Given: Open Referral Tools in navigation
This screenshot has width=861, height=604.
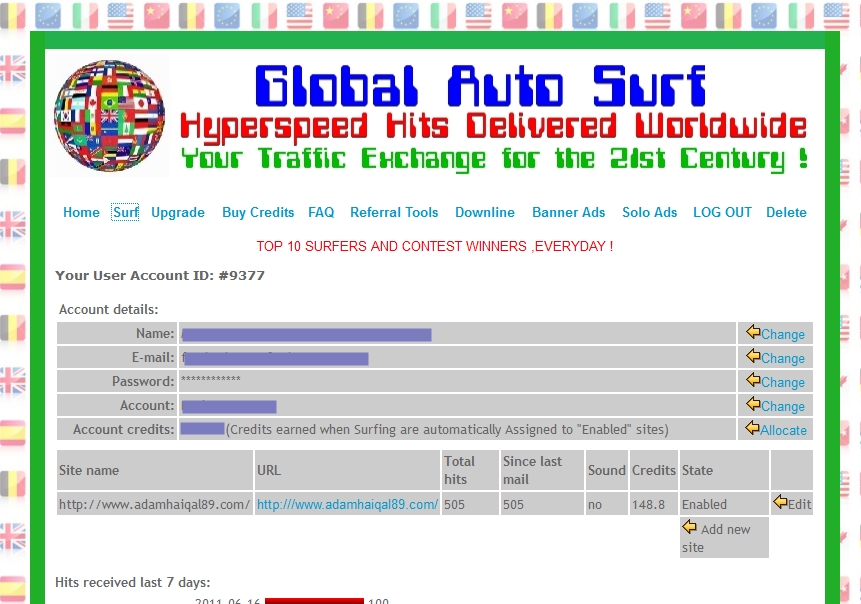Looking at the screenshot, I should point(394,212).
